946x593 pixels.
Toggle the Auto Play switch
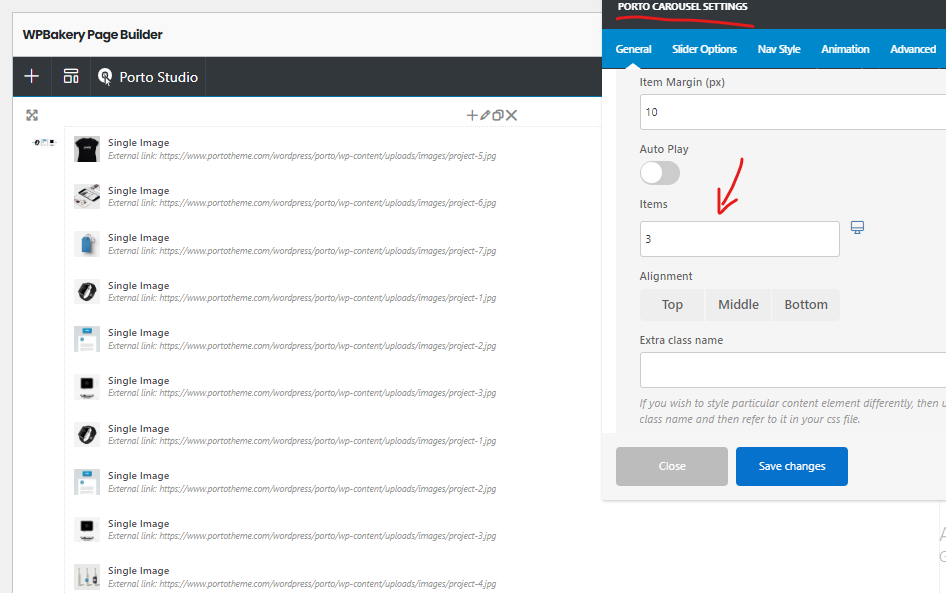(660, 173)
